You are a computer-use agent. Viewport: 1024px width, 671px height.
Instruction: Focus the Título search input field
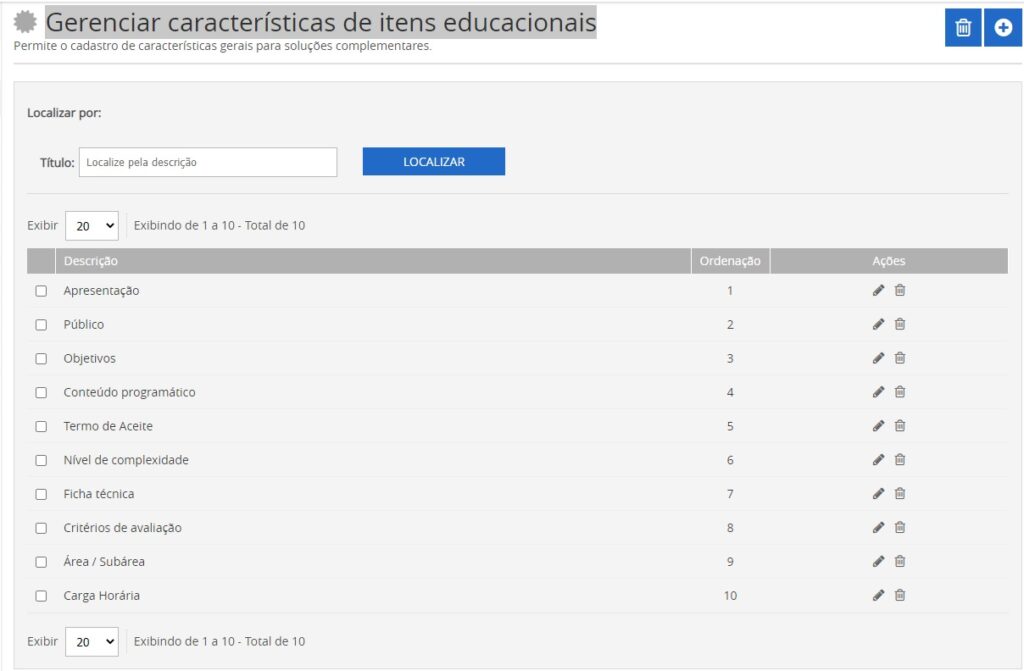coord(208,162)
